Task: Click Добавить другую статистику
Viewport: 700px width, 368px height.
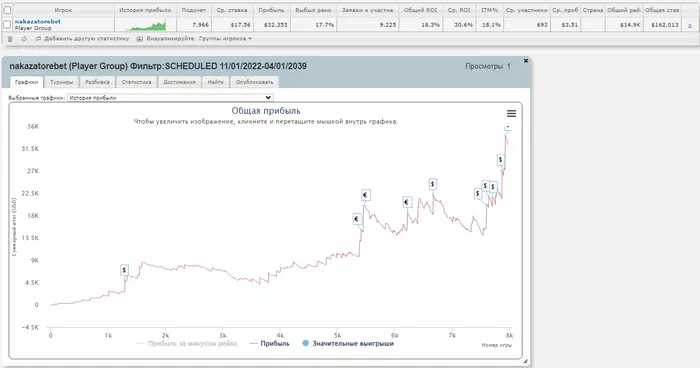Action: coord(87,39)
